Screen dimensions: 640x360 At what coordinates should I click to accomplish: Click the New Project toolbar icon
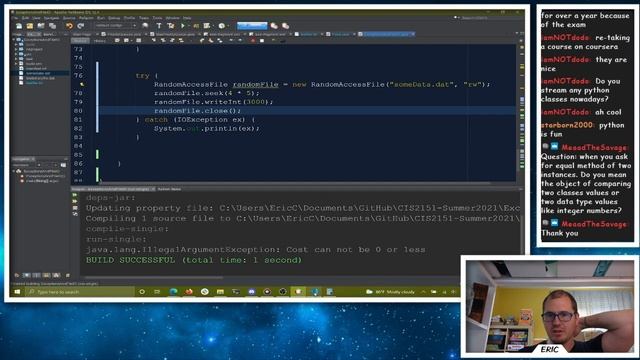point(30,26)
